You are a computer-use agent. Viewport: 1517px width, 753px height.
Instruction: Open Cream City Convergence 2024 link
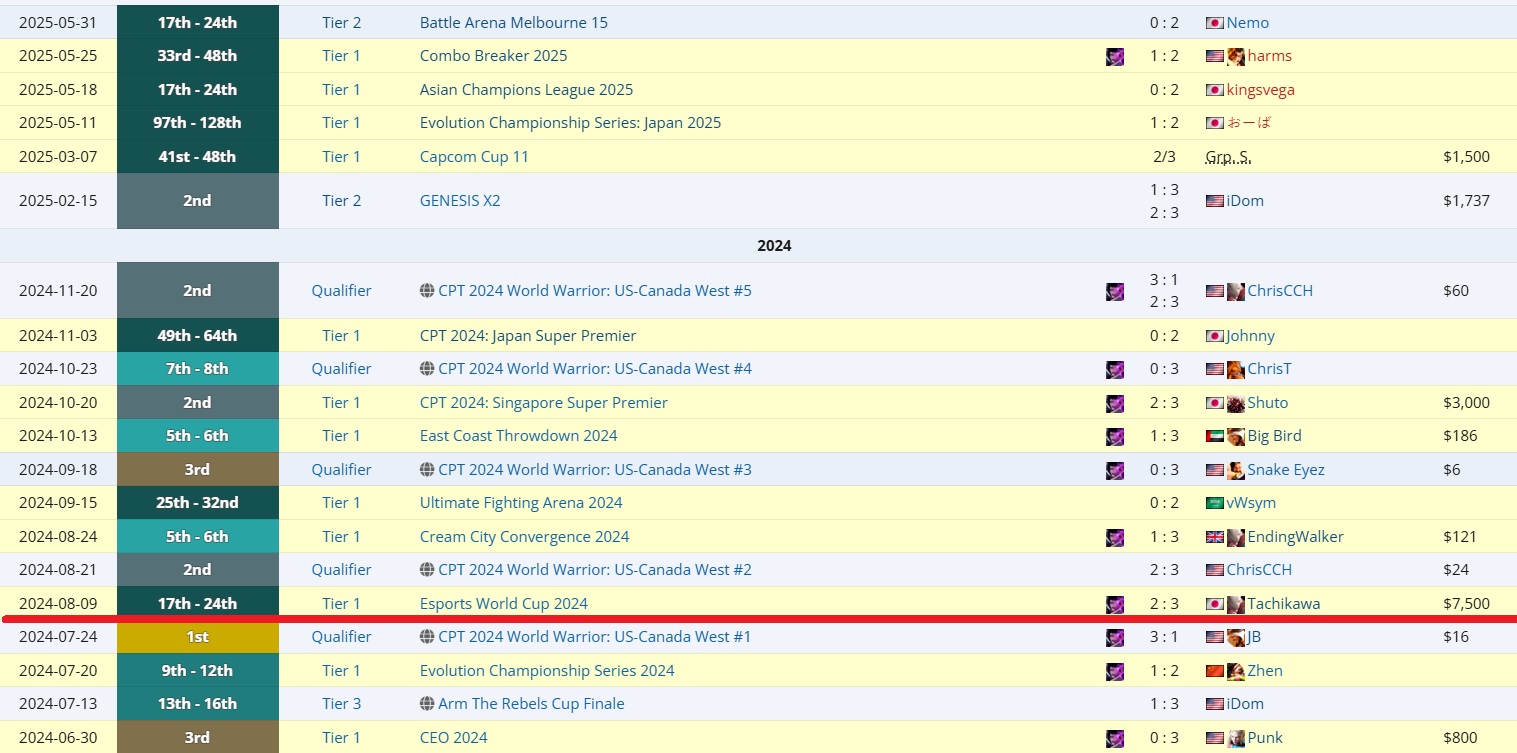tap(525, 537)
